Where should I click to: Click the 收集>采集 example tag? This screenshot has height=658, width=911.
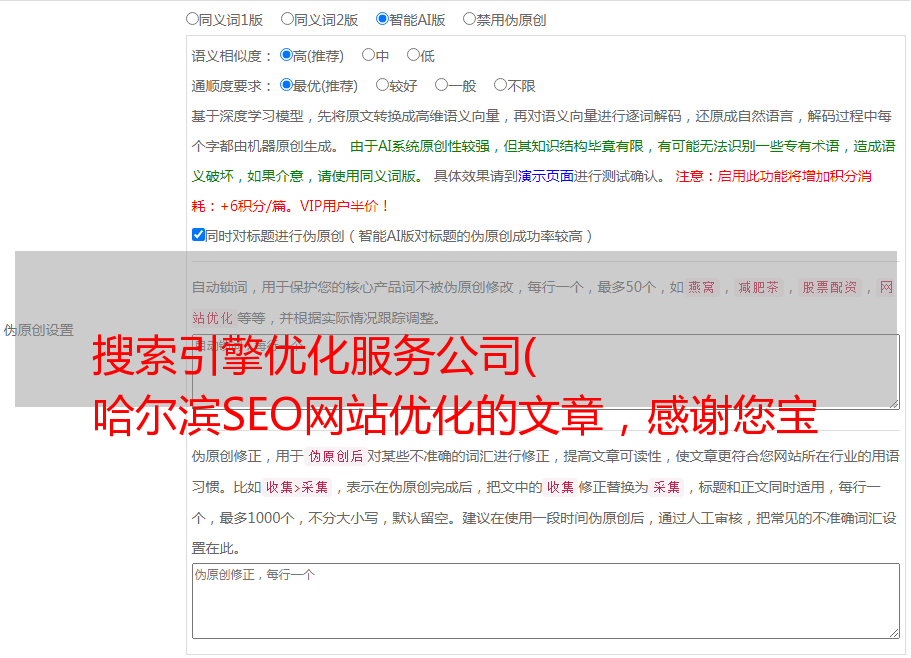[x=297, y=488]
